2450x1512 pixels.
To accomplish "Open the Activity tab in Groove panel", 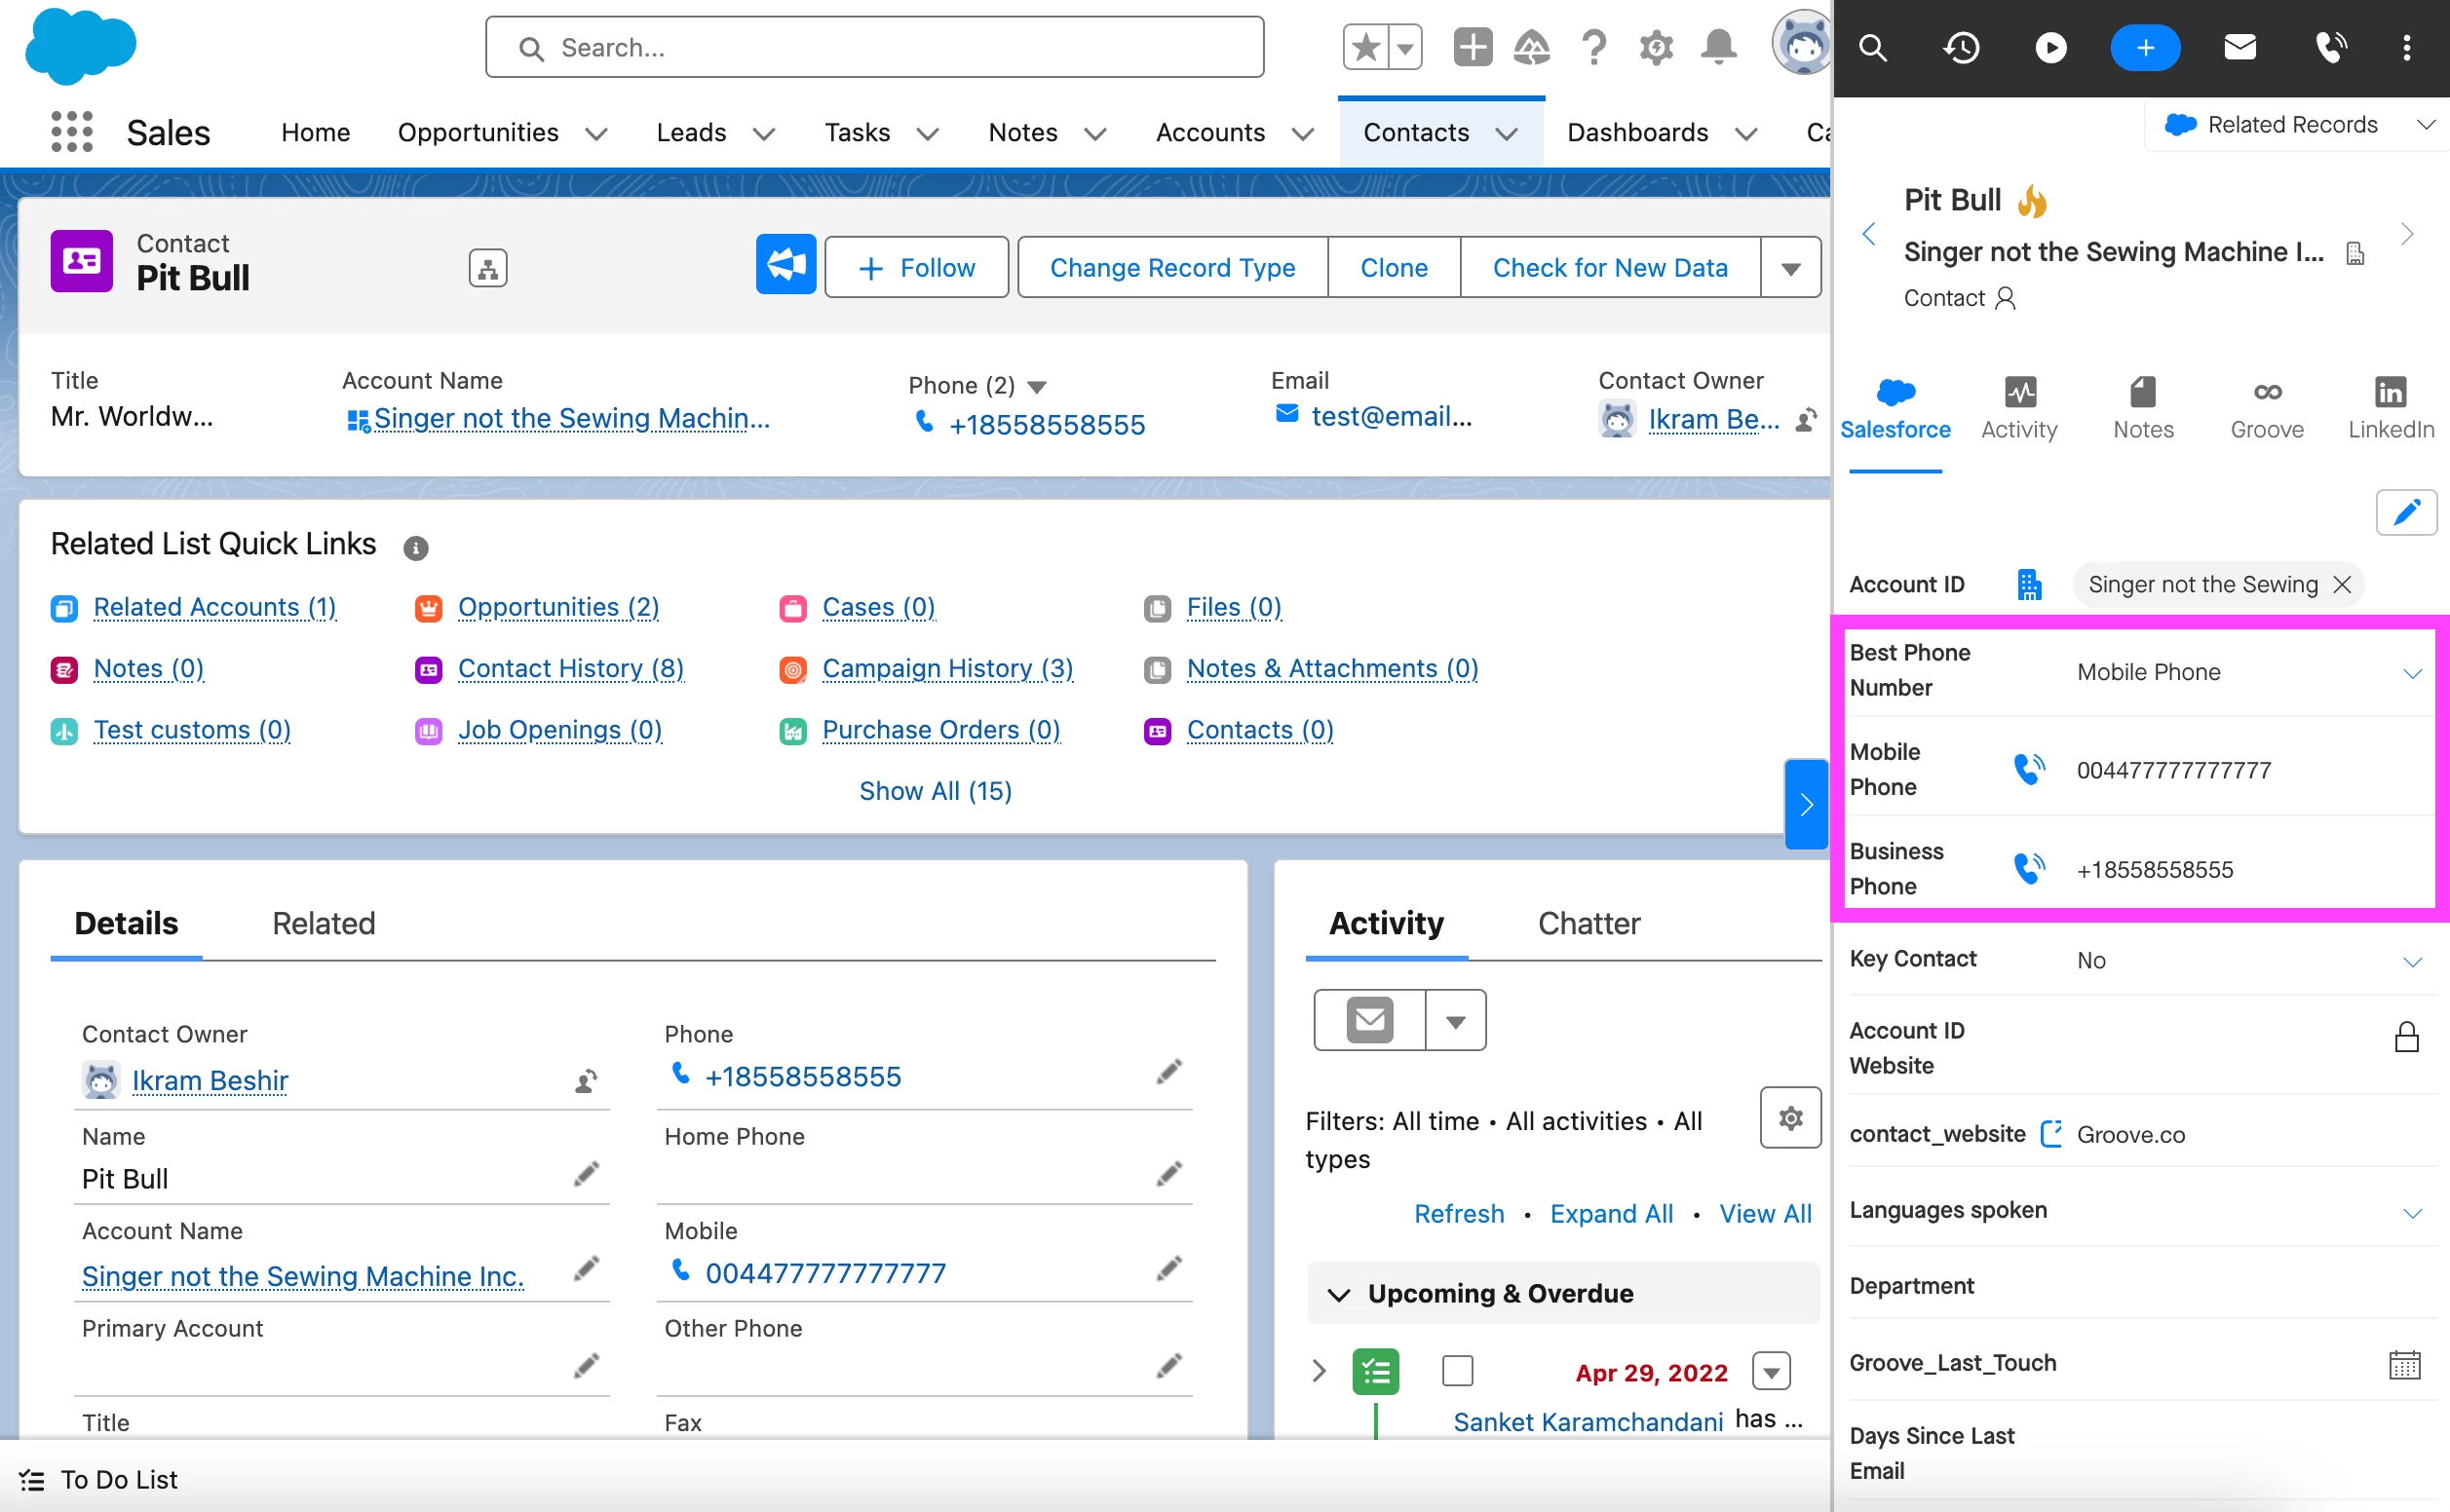I will tap(2018, 408).
